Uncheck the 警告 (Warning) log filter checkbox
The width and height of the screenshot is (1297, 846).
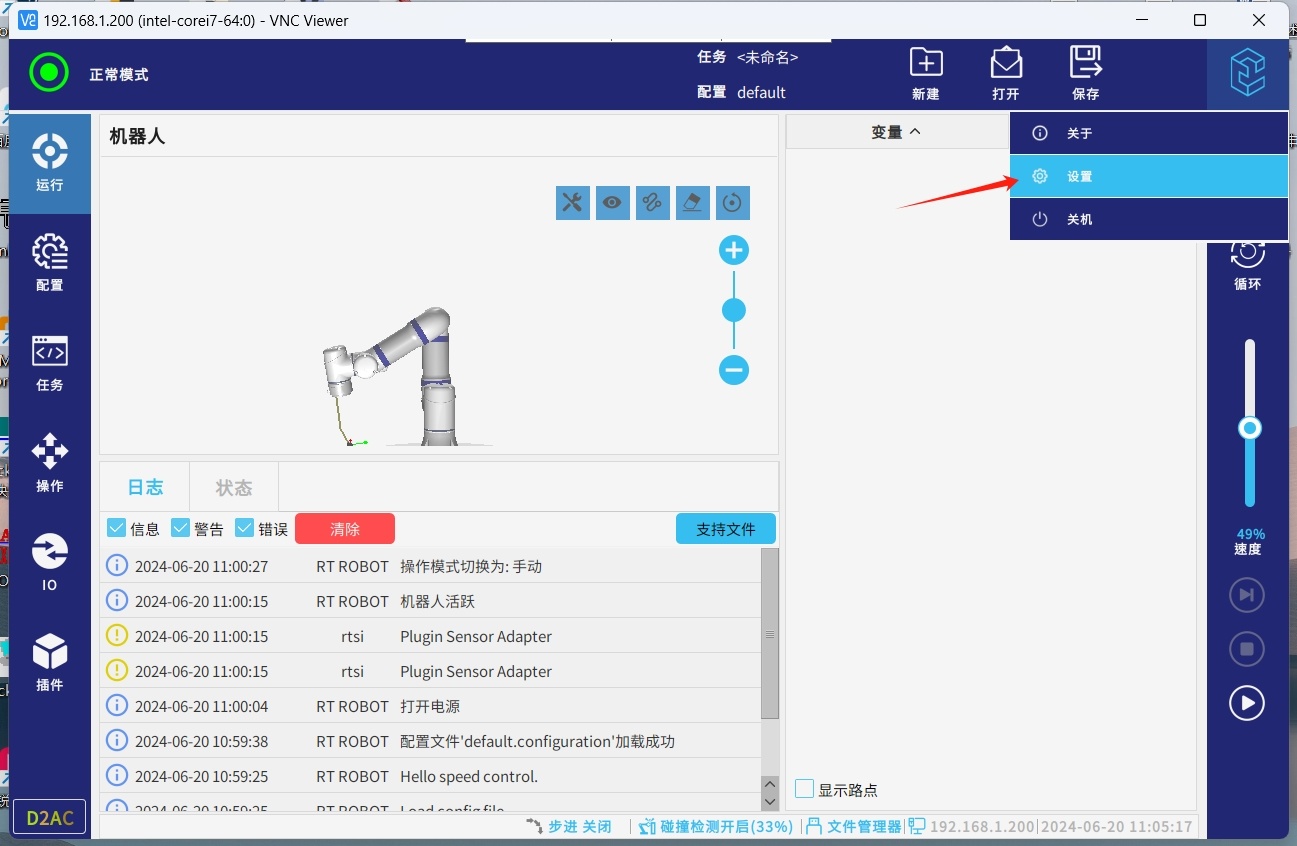tap(181, 528)
